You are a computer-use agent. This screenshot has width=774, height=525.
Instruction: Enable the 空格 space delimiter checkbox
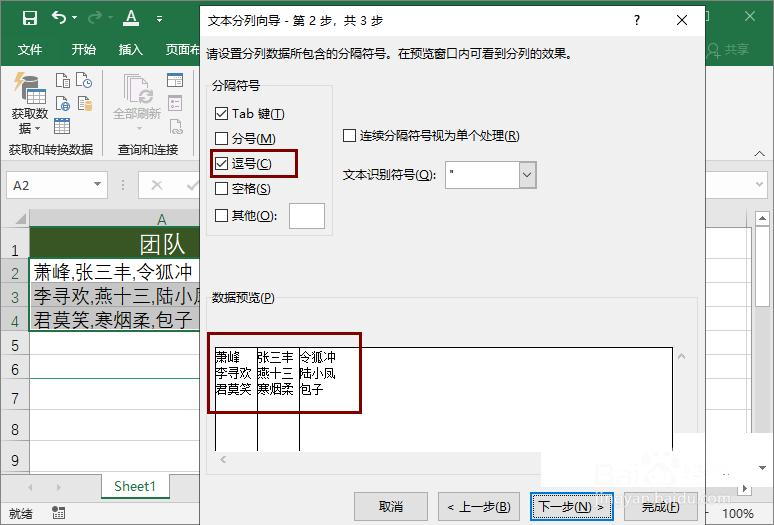tap(221, 188)
